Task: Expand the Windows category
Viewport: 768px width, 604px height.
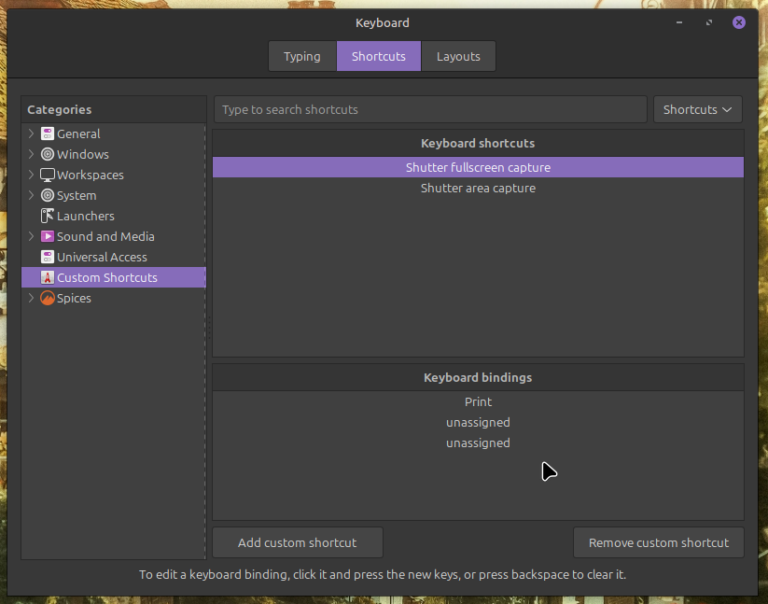Action: tap(31, 154)
